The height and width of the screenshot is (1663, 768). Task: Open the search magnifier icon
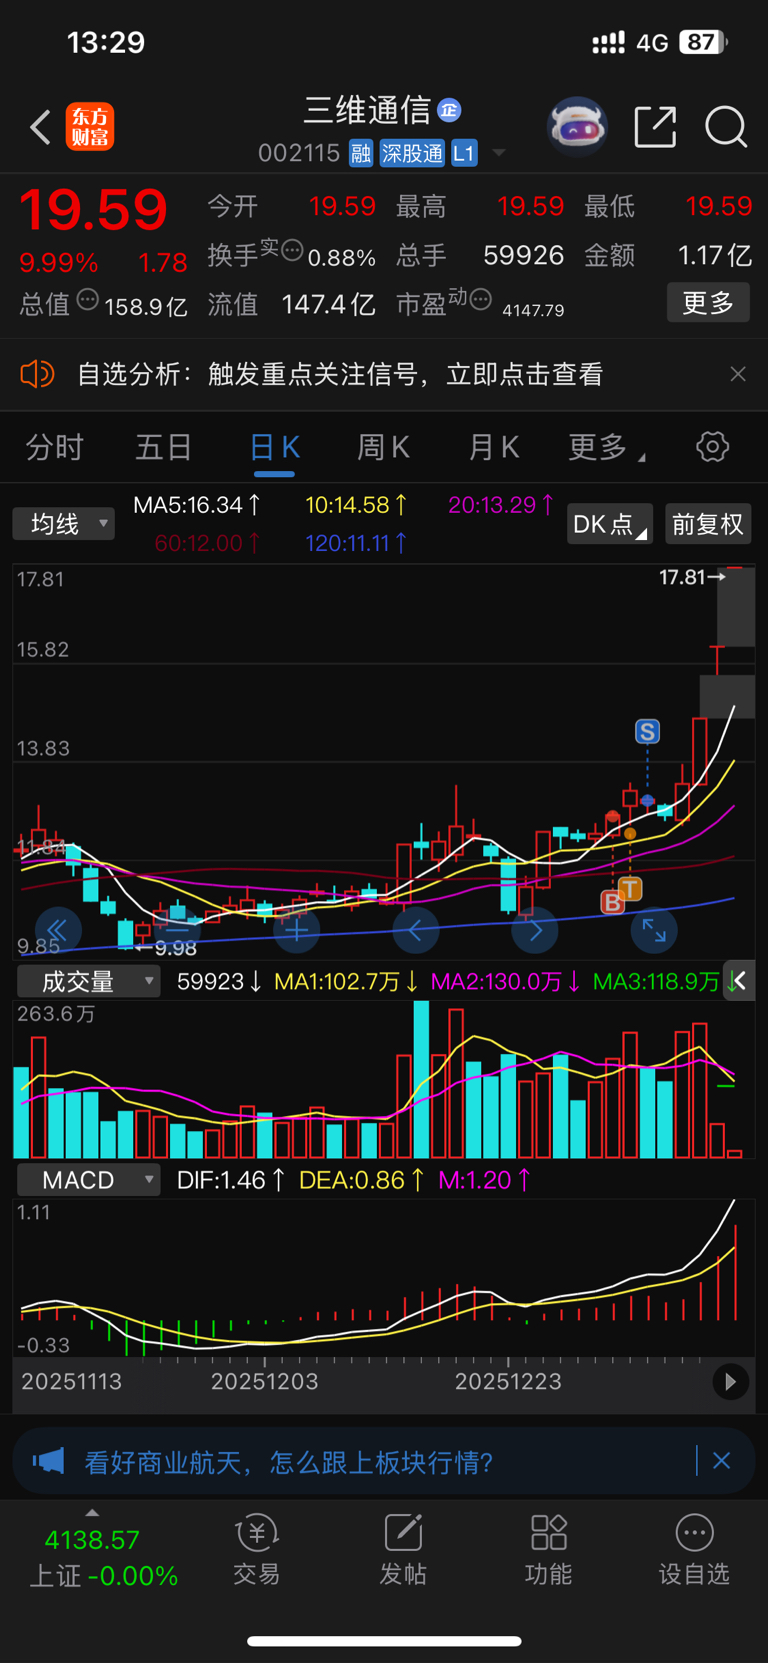coord(726,127)
